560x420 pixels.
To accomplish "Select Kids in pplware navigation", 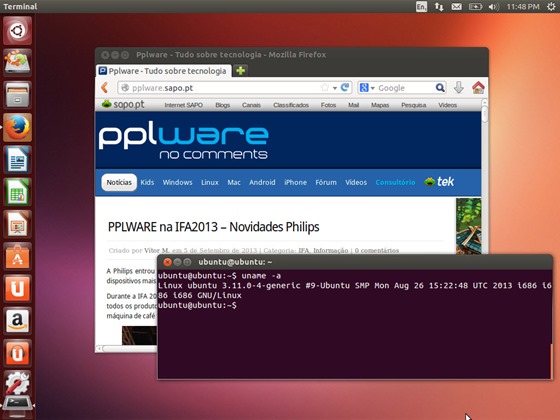I will [x=147, y=182].
